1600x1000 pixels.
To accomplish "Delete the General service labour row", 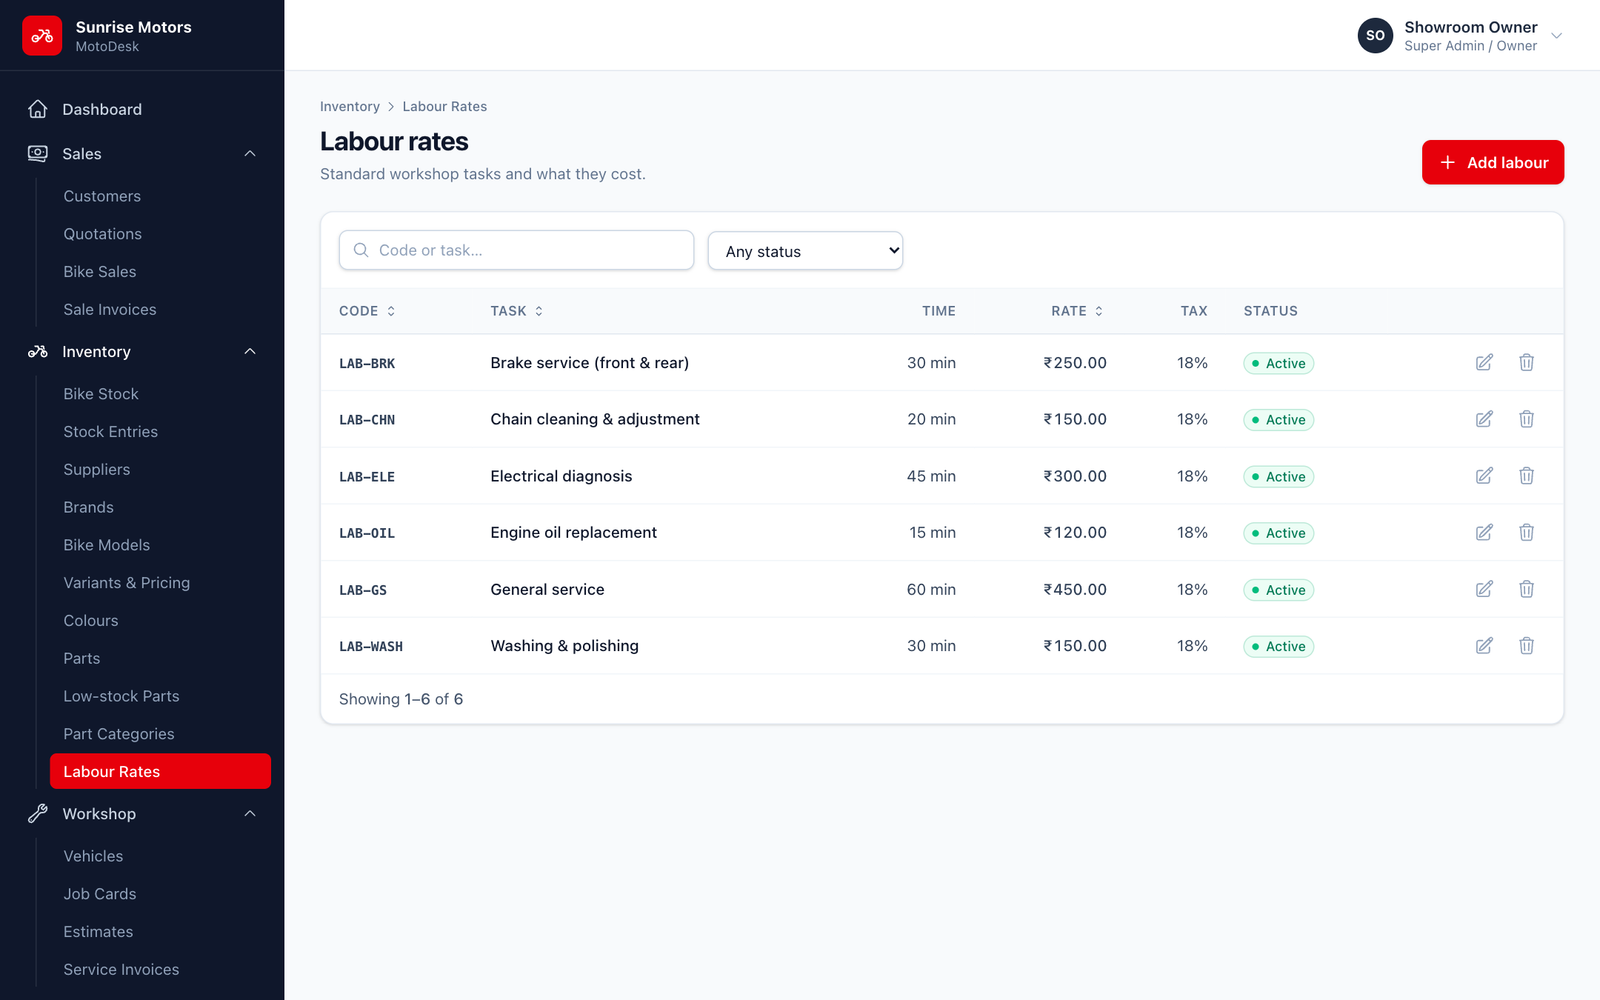I will pyautogui.click(x=1526, y=589).
